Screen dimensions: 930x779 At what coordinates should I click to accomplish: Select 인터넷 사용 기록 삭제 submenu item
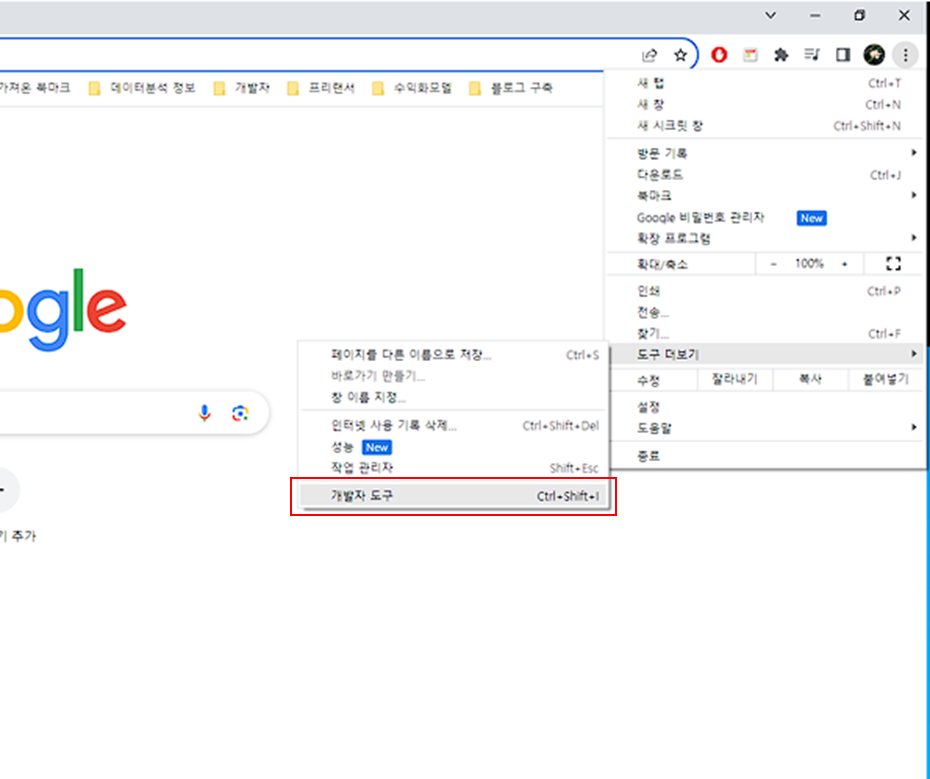454,425
